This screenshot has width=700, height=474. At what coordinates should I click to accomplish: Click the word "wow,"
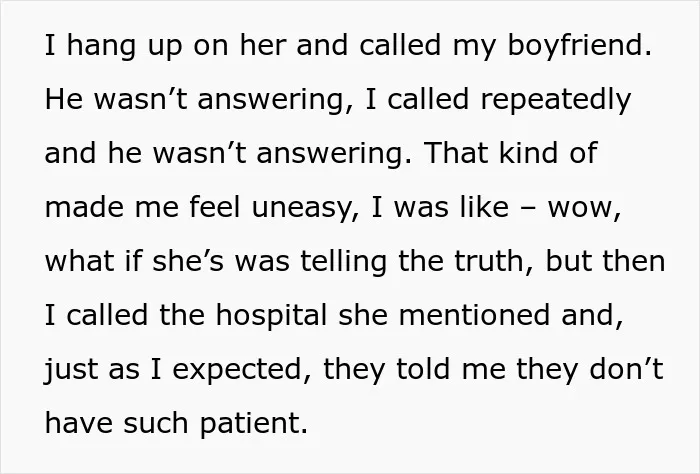584,208
